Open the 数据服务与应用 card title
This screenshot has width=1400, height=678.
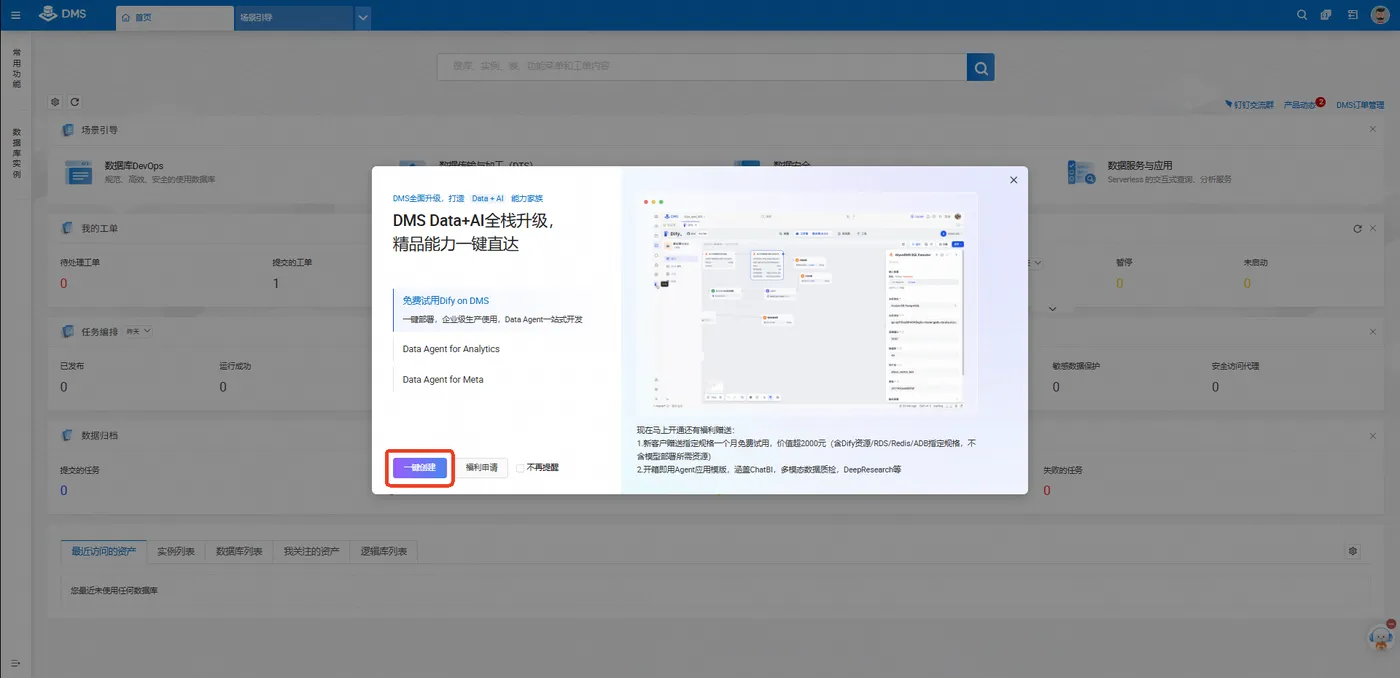tap(1140, 166)
